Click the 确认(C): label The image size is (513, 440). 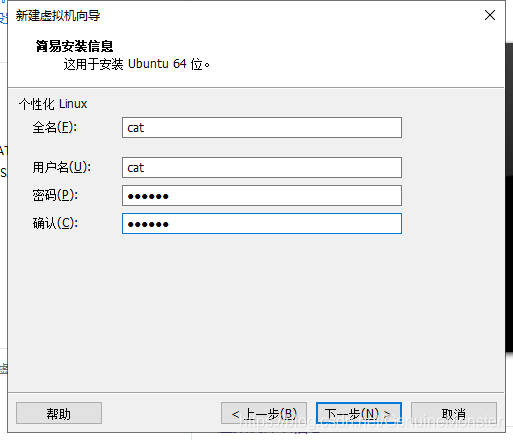pyautogui.click(x=55, y=223)
